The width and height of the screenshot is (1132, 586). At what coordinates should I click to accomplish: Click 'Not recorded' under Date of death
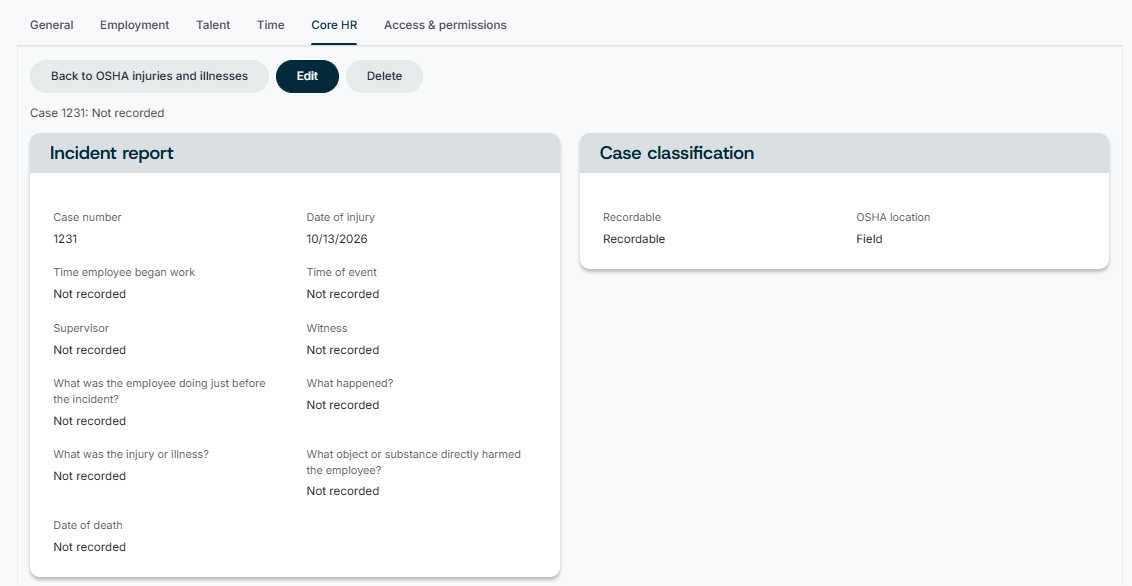click(90, 547)
